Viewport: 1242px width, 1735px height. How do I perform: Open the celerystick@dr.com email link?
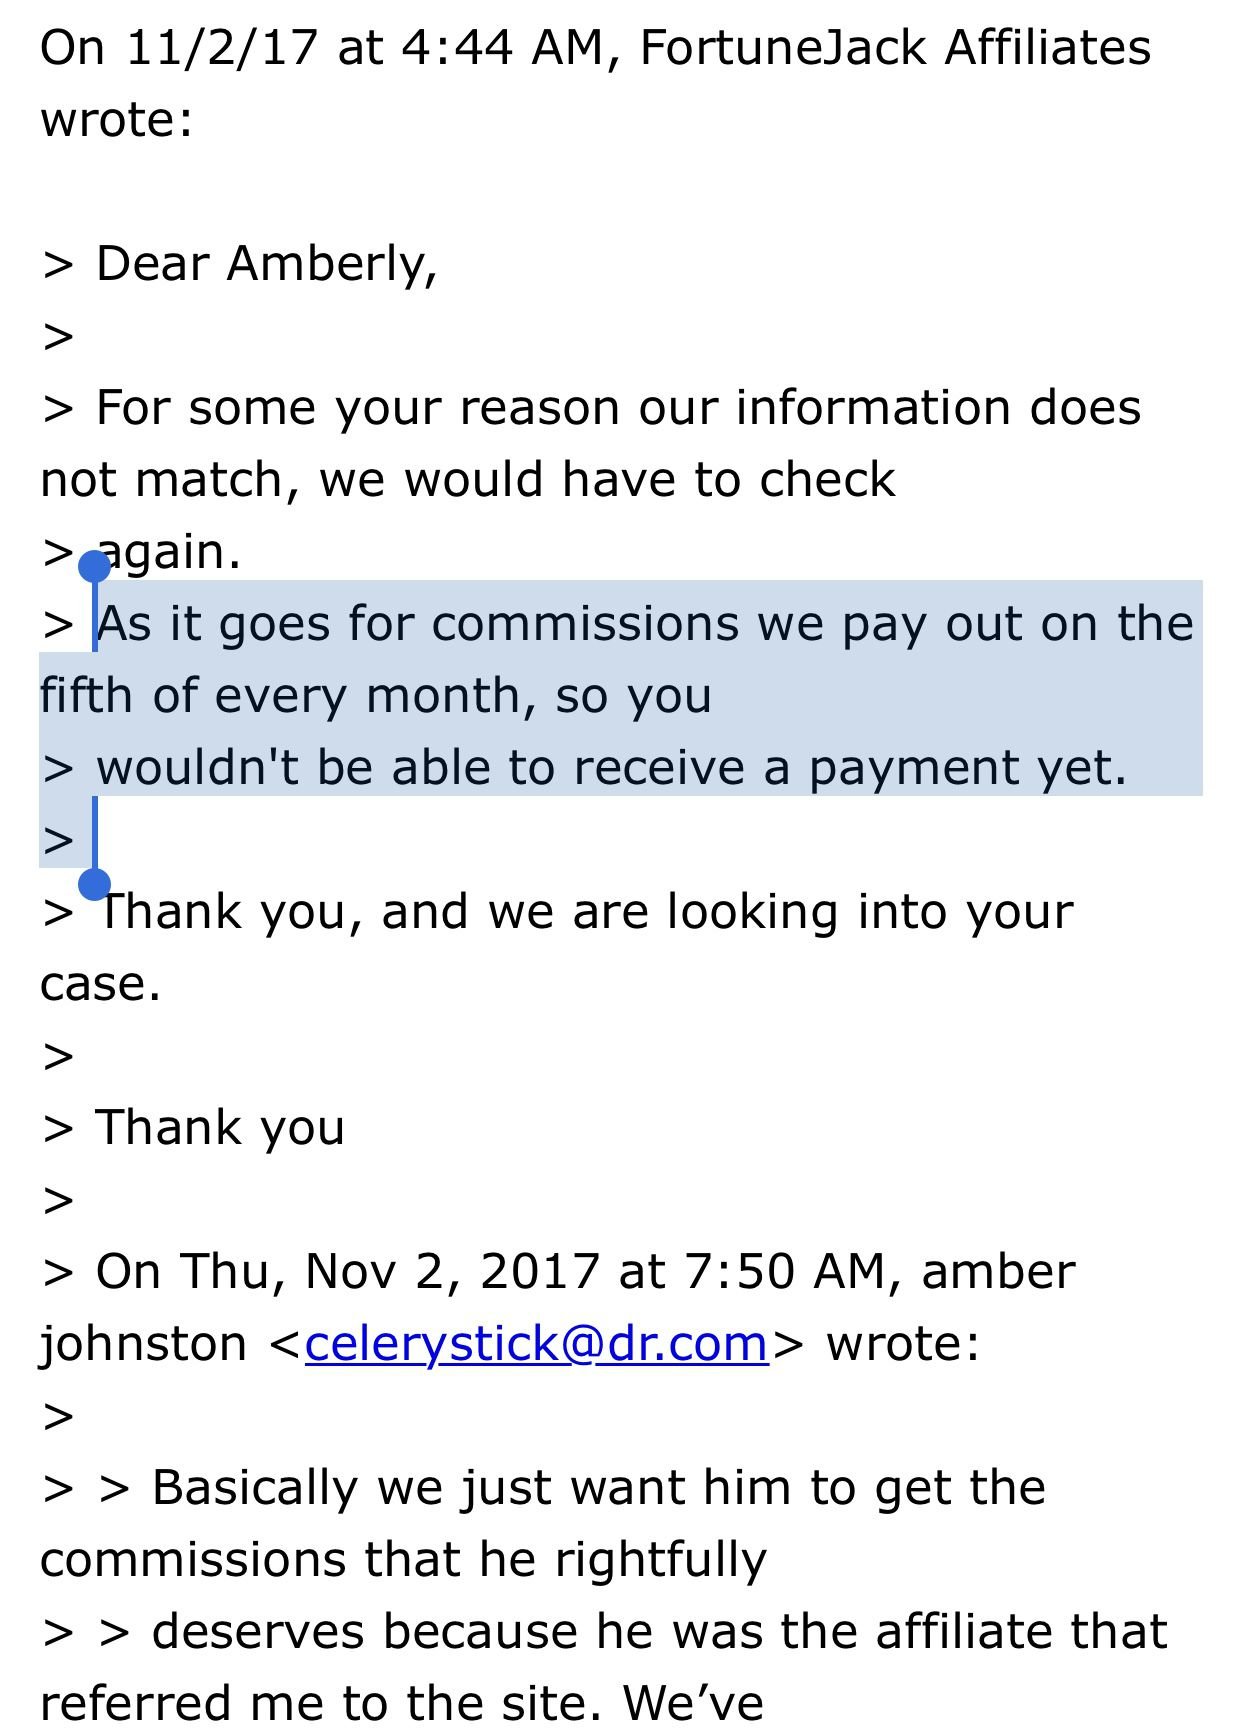pyautogui.click(x=536, y=1343)
